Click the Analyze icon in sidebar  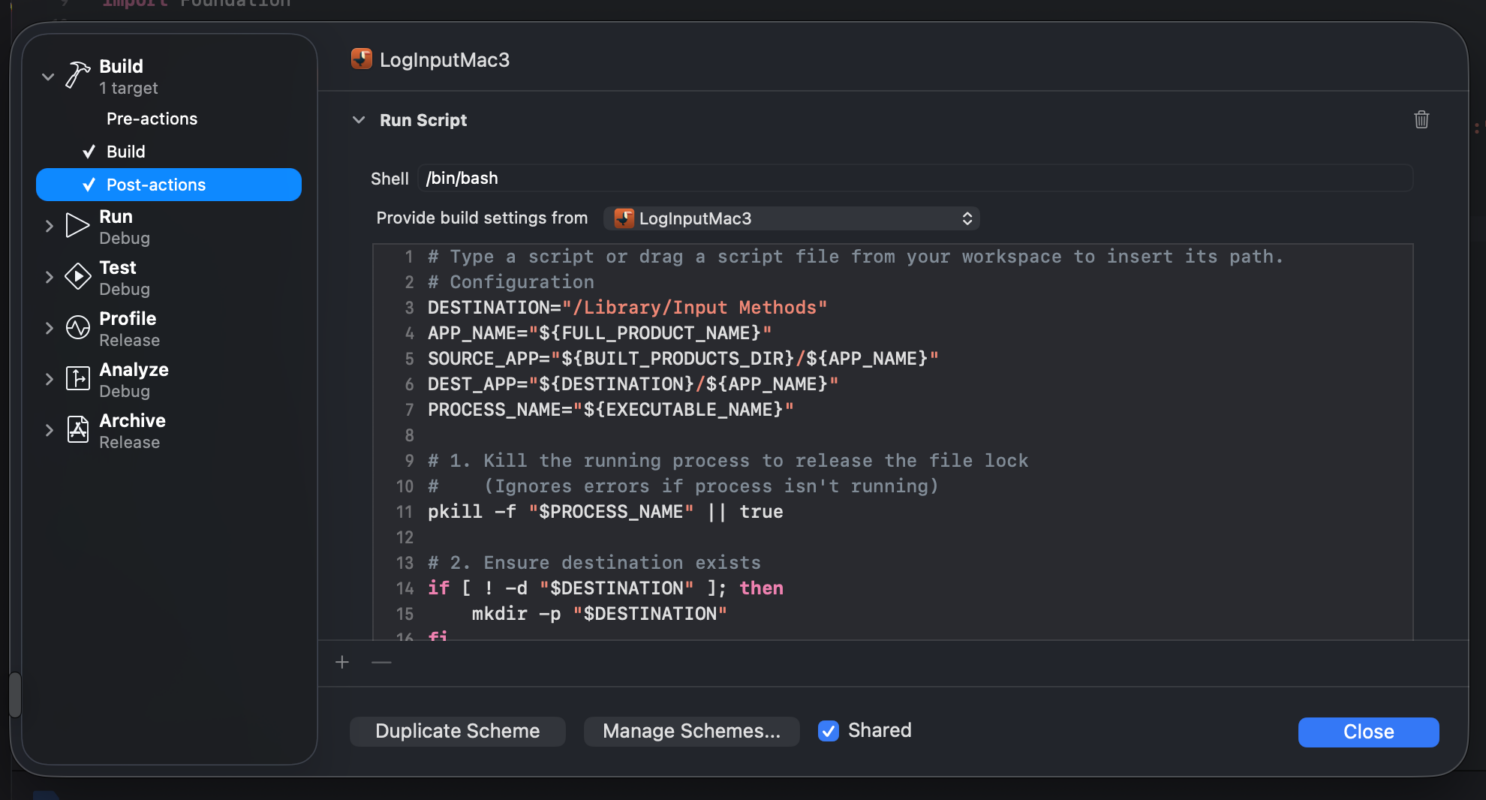(x=78, y=379)
